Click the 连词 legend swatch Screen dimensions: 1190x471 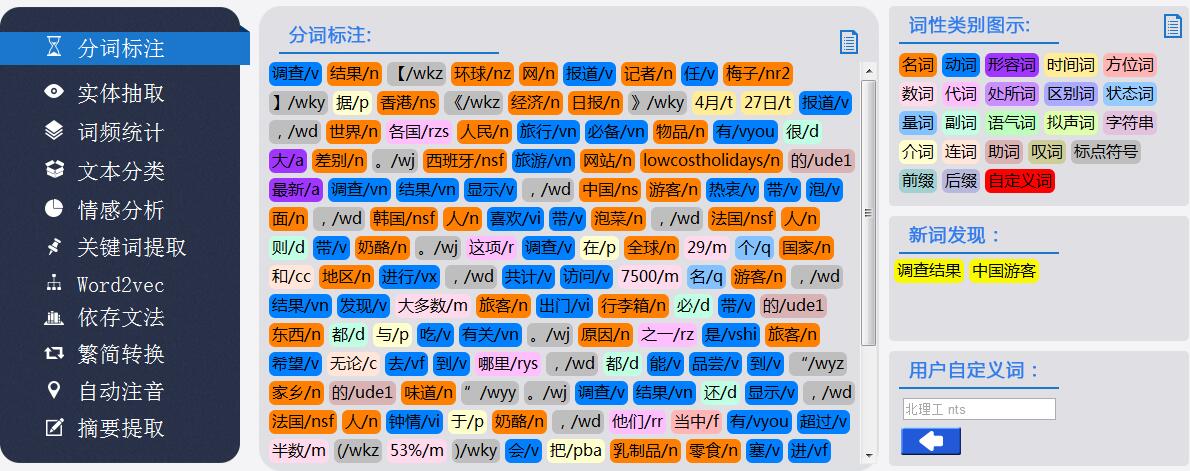coord(961,152)
